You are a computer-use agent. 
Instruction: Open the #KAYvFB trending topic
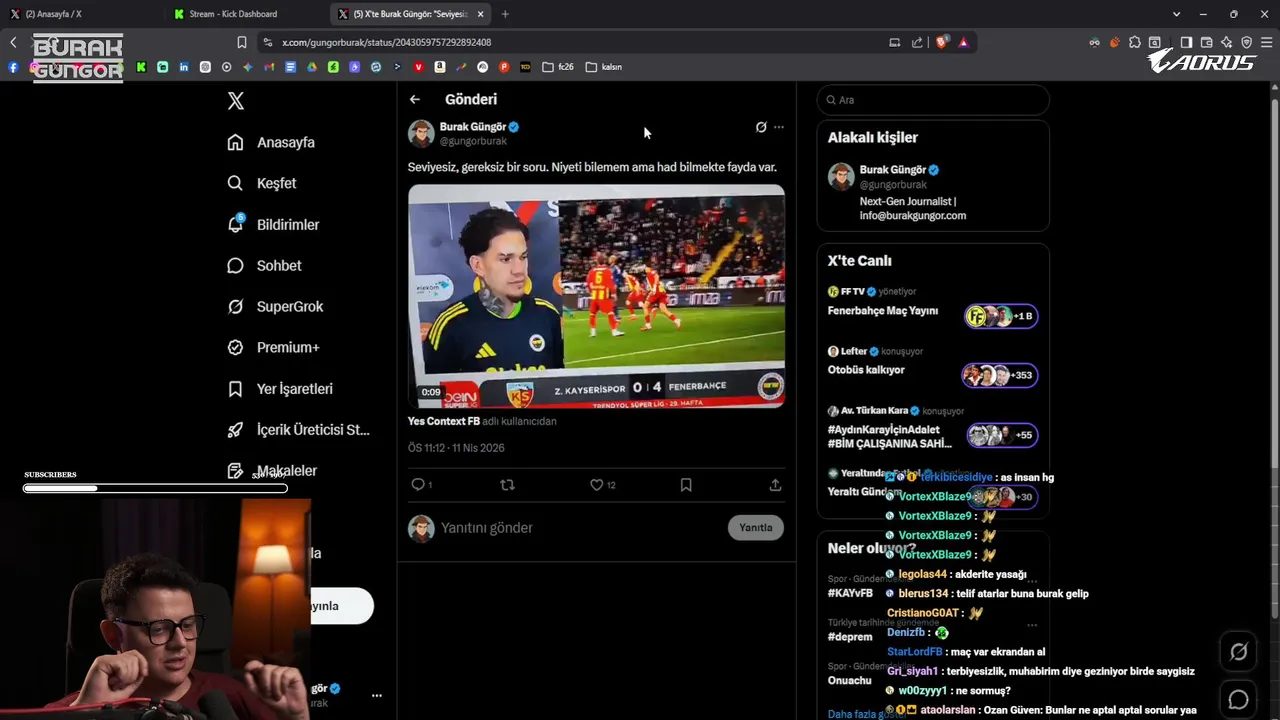pyautogui.click(x=850, y=593)
